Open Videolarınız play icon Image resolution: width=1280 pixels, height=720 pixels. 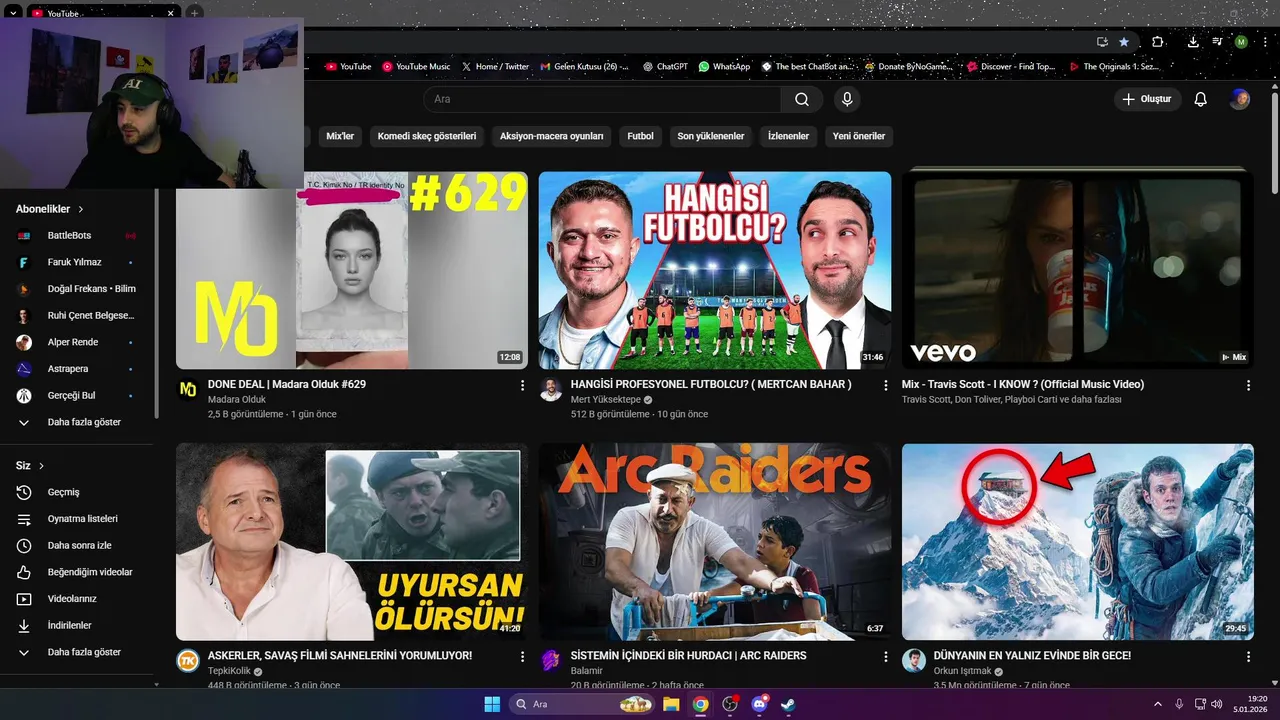[24, 599]
